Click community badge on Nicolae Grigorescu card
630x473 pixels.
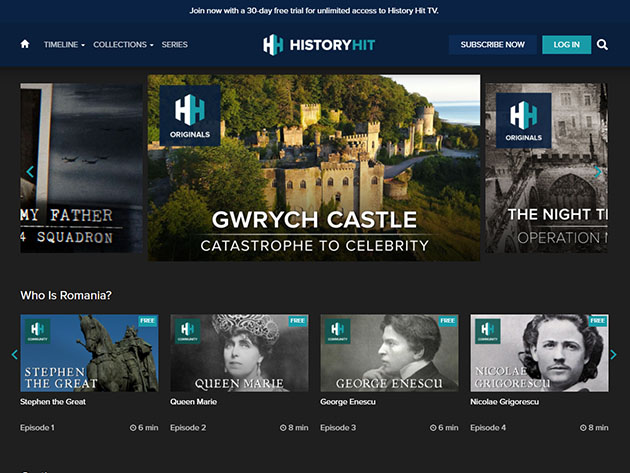tap(488, 331)
